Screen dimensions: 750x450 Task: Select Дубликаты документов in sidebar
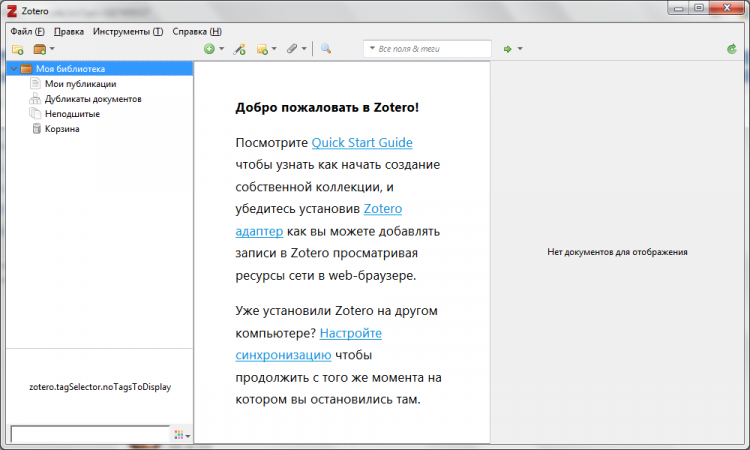pos(92,99)
